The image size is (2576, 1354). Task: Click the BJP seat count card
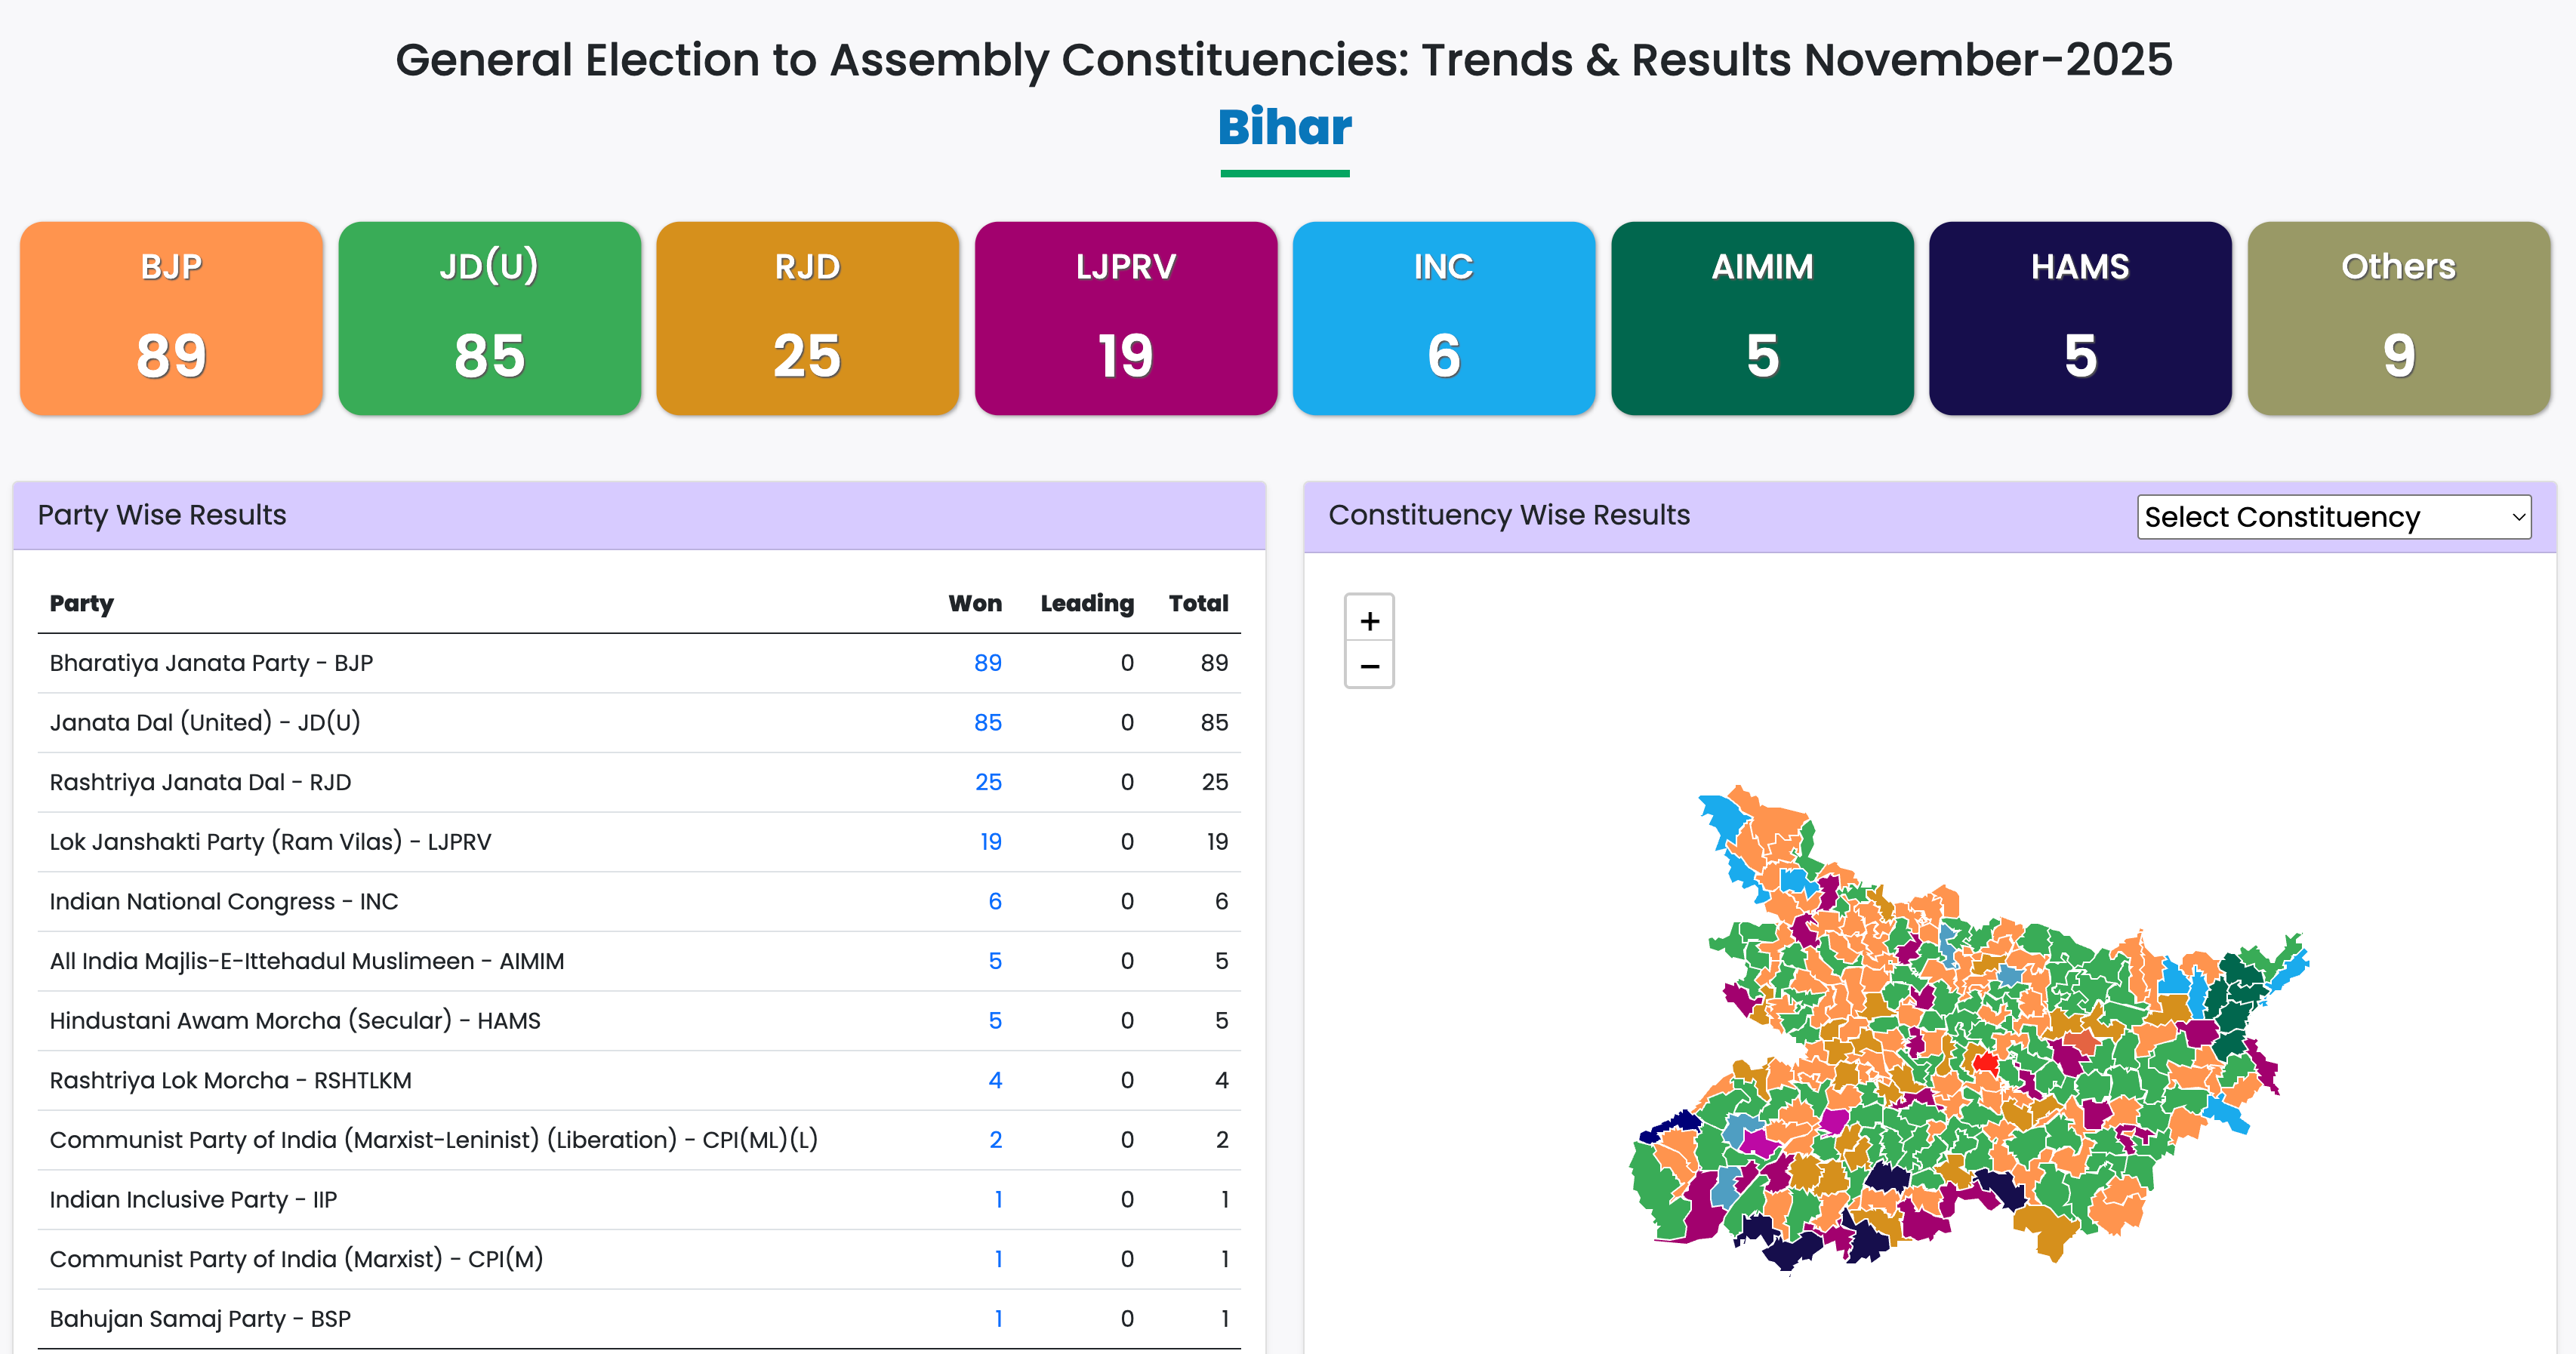tap(171, 318)
